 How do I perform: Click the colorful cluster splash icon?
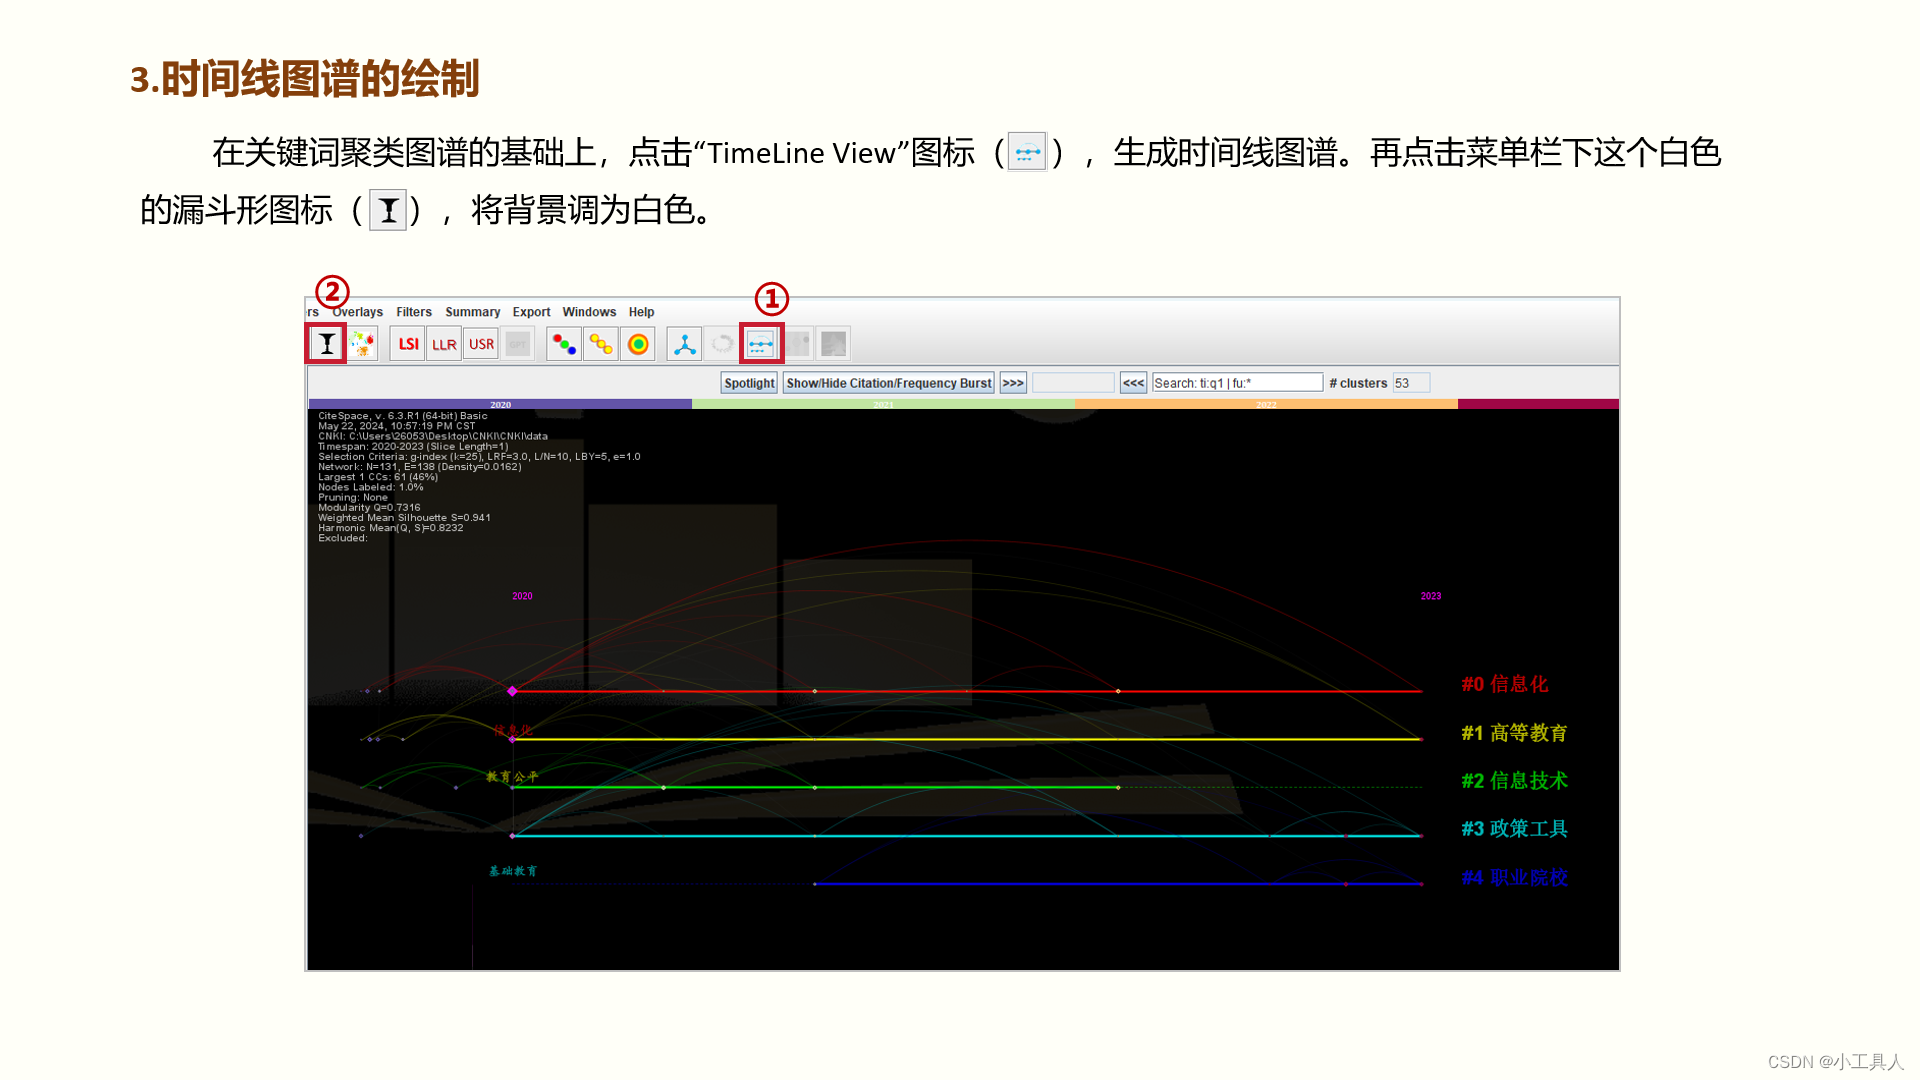click(363, 344)
